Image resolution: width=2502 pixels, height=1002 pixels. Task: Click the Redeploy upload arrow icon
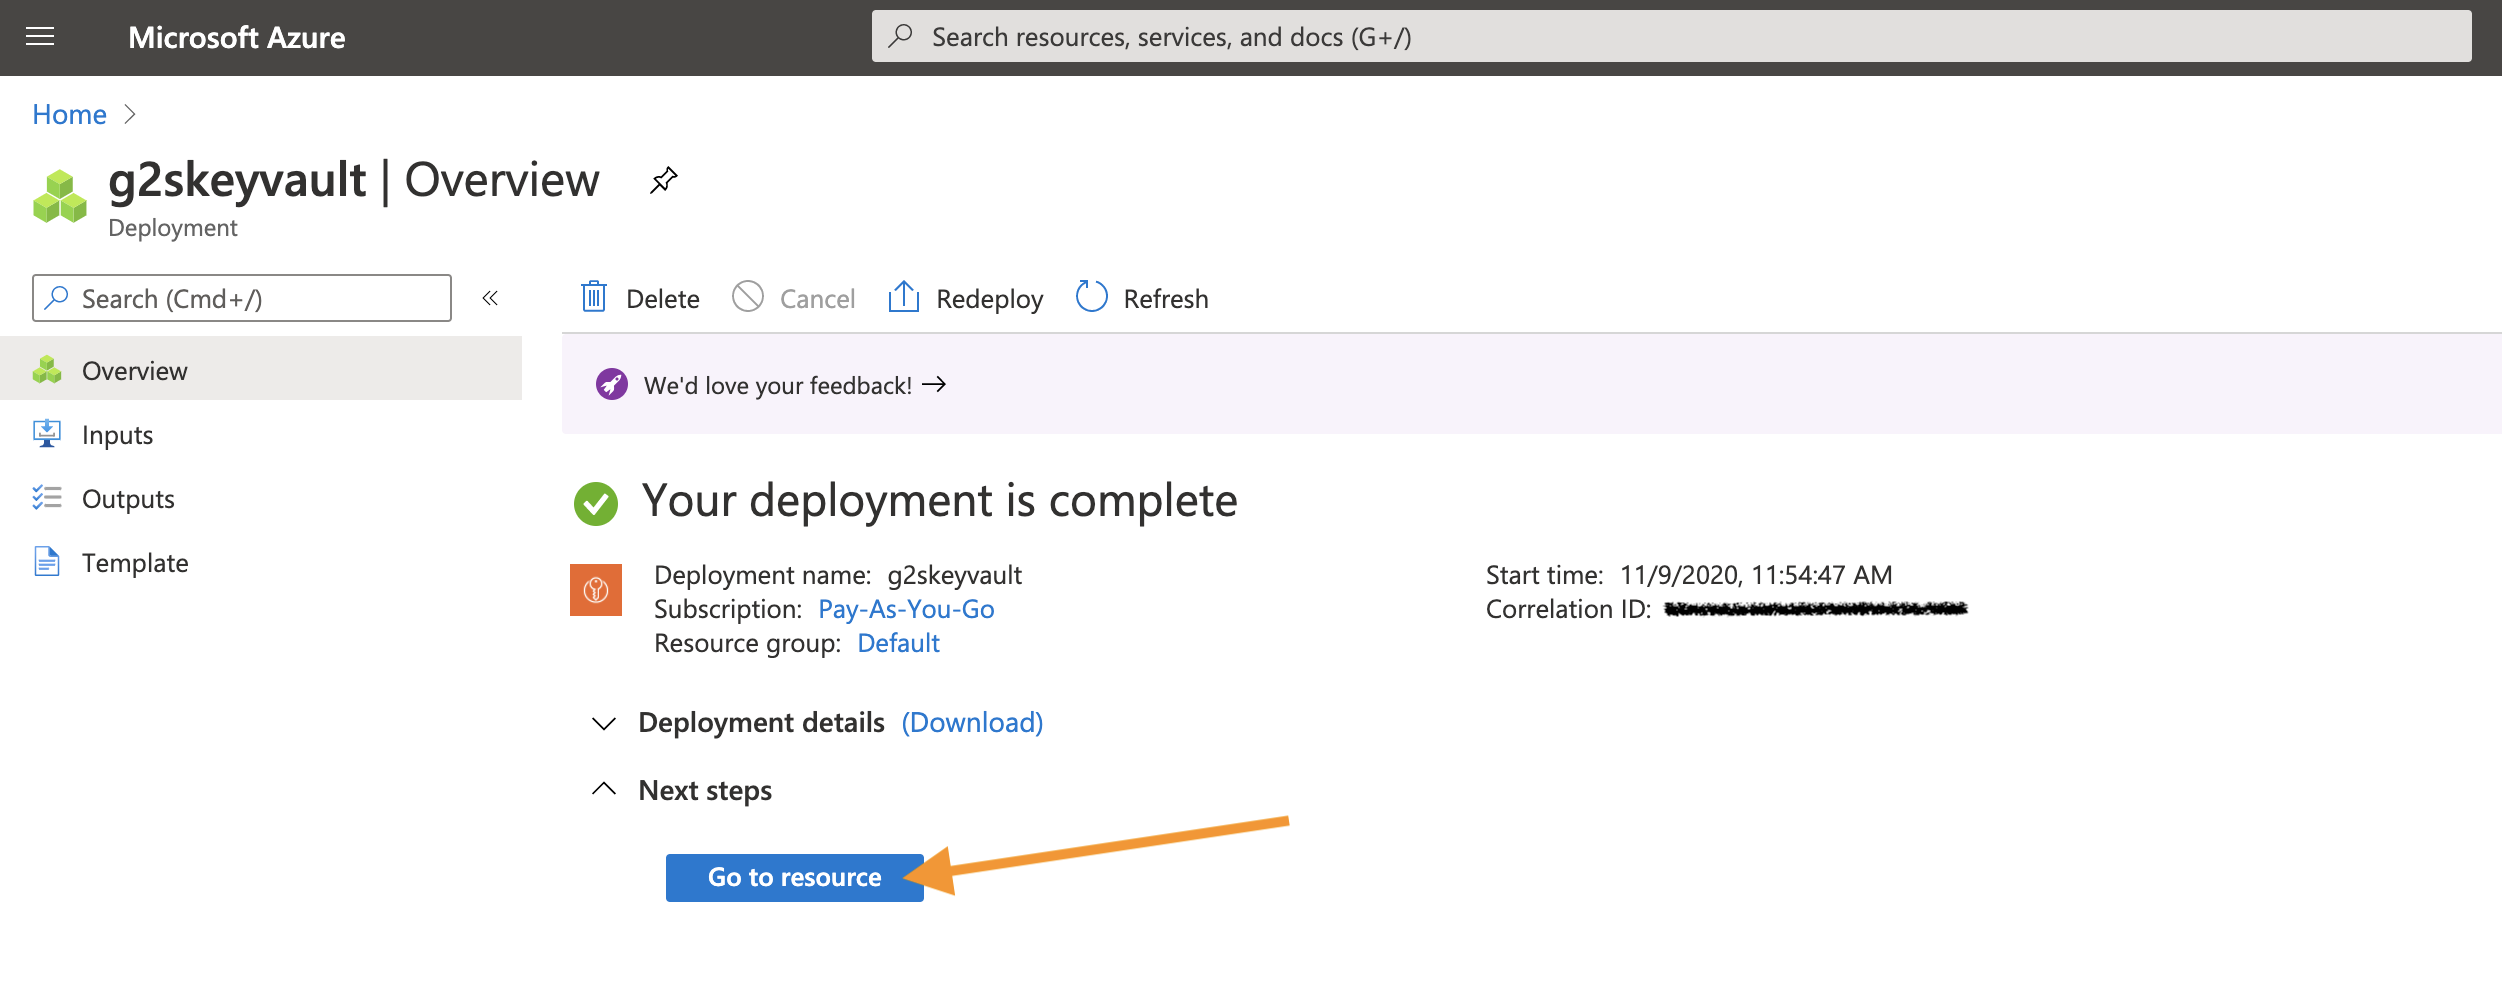pos(904,296)
